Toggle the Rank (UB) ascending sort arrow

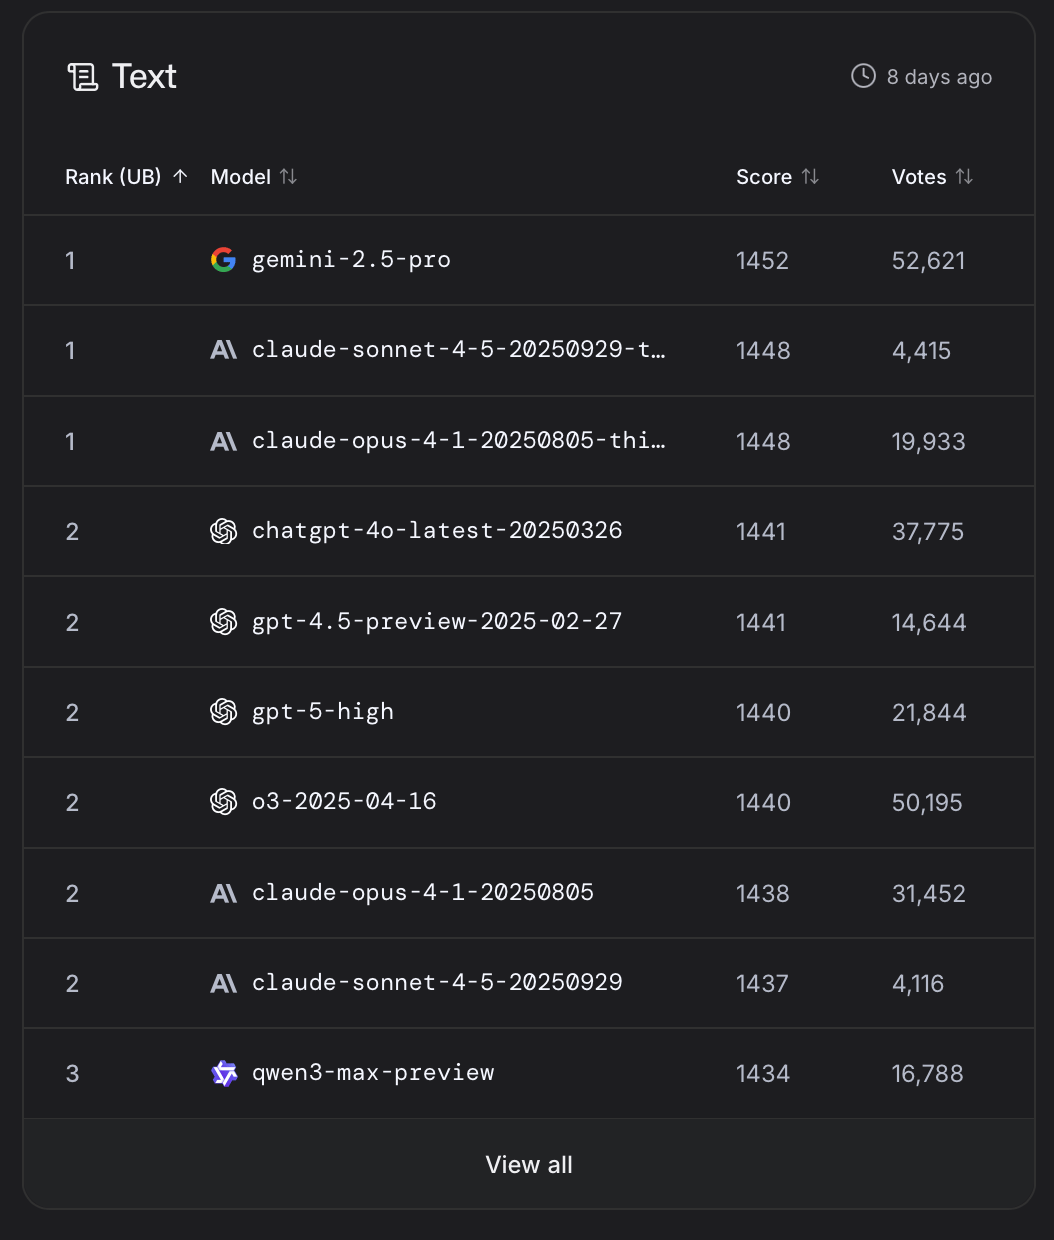[x=180, y=176]
